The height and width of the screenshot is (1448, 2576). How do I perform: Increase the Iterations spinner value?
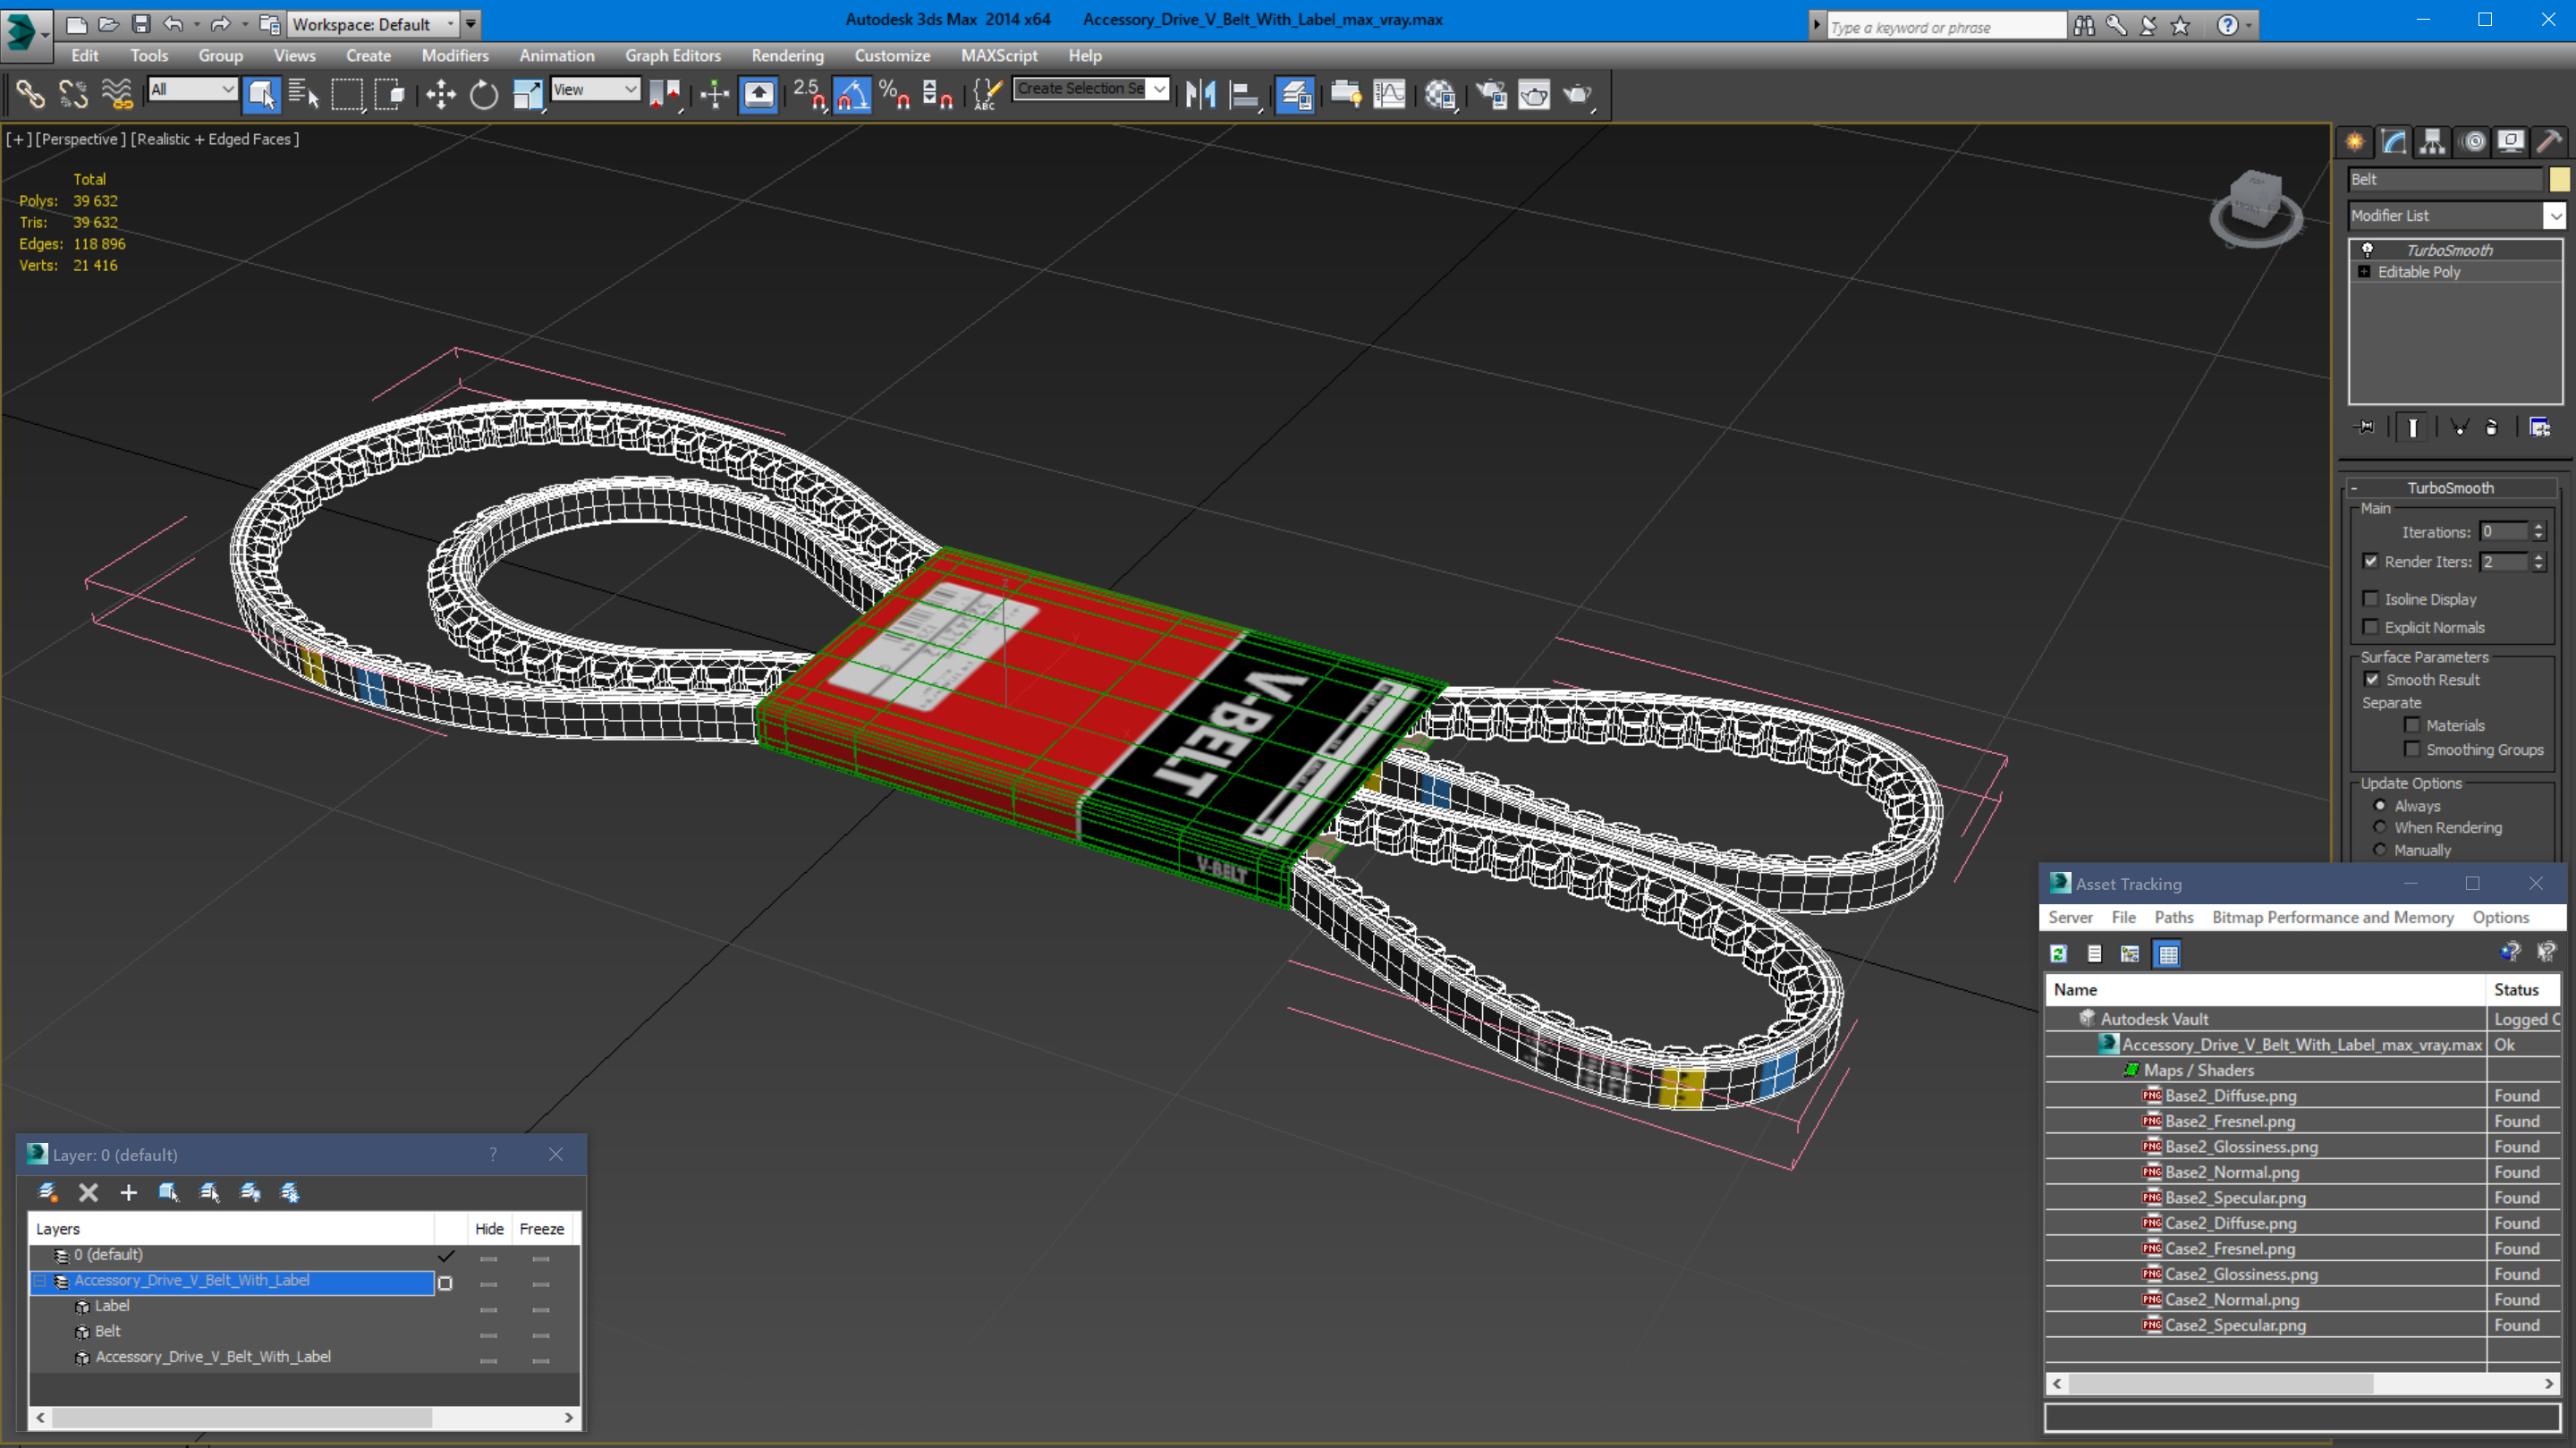tap(2538, 527)
